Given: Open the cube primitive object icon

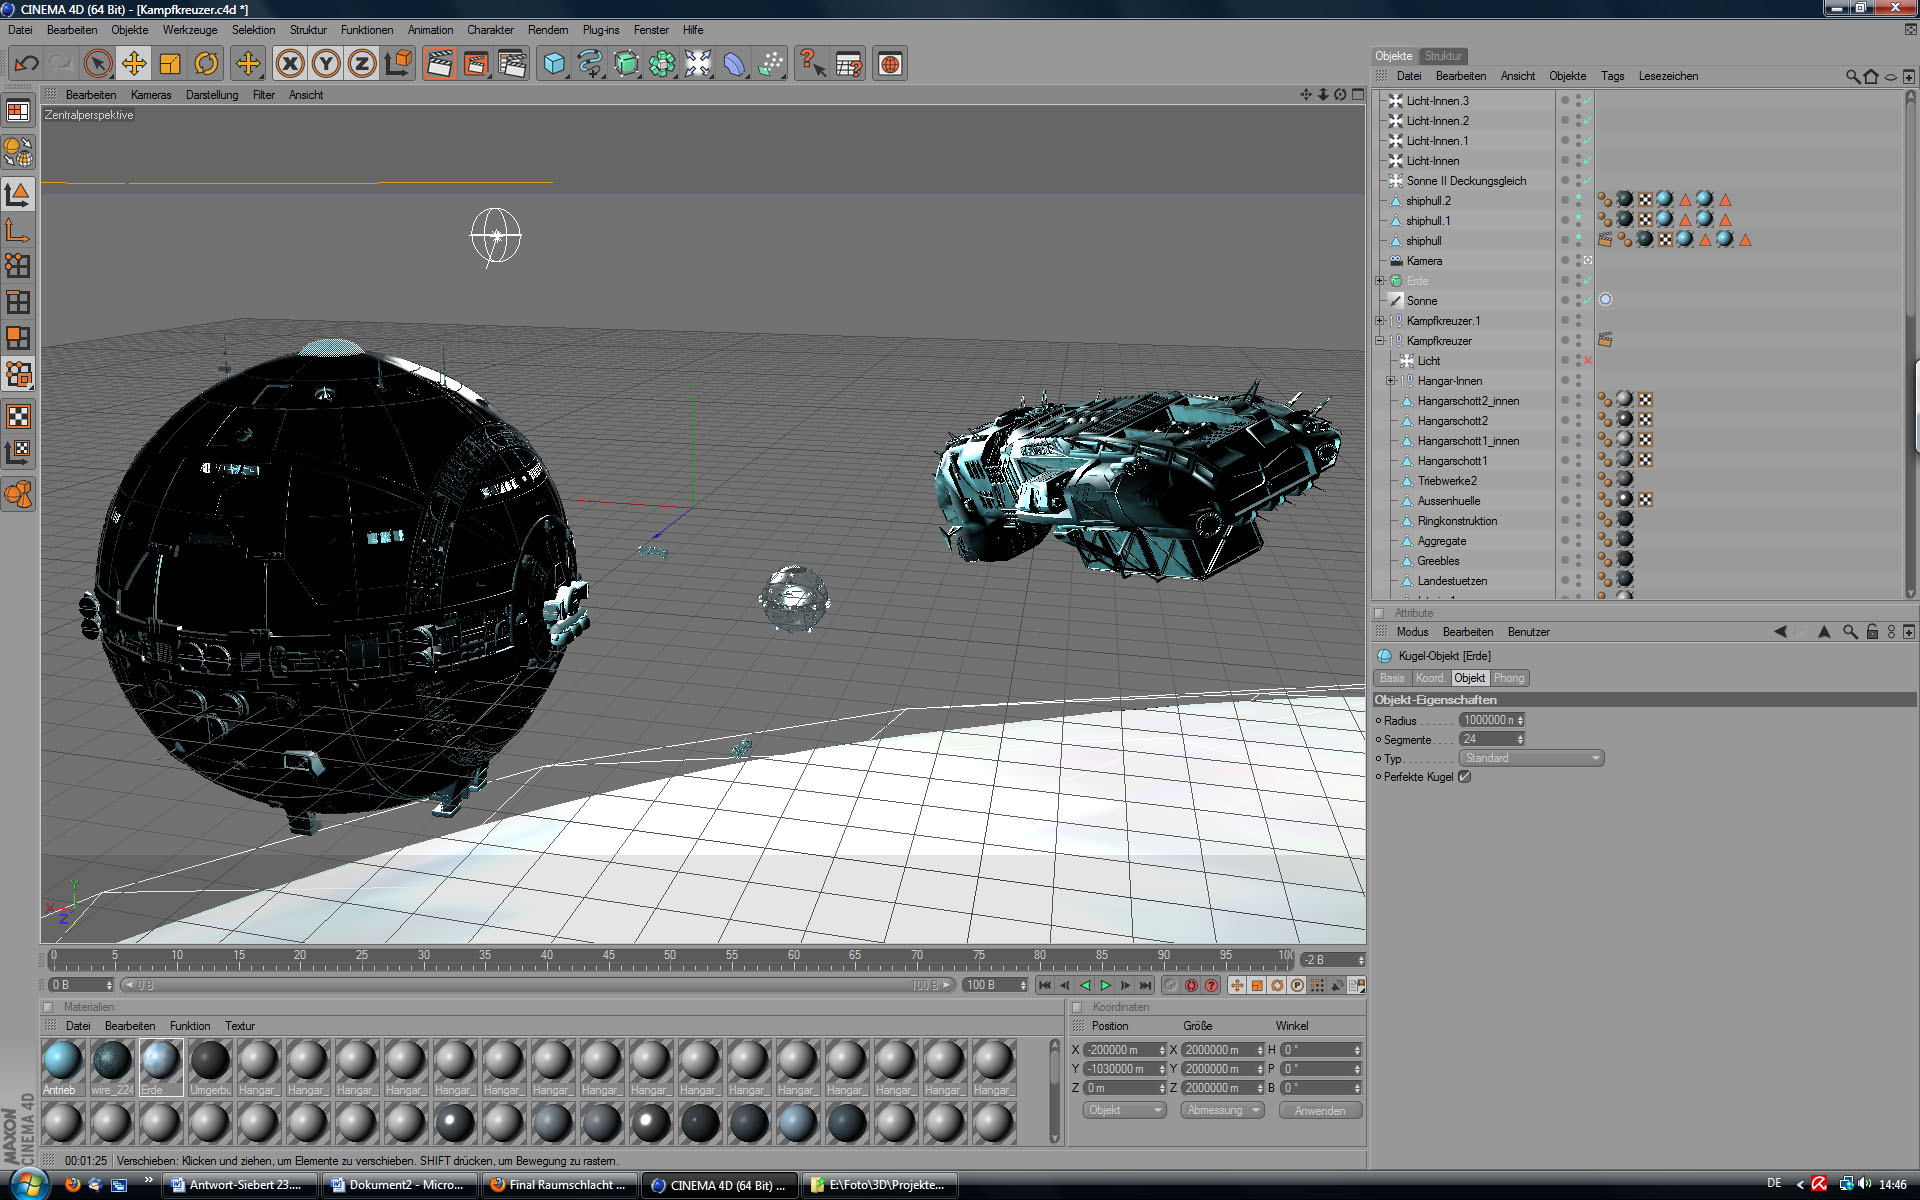Looking at the screenshot, I should pyautogui.click(x=553, y=64).
